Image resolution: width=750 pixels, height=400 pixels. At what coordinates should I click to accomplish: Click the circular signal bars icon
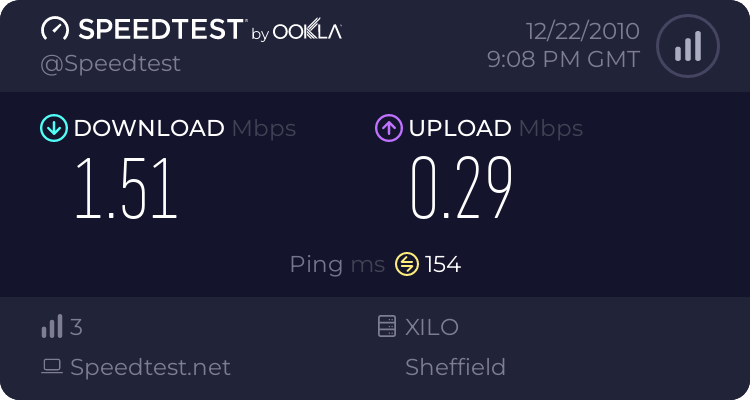tap(687, 46)
